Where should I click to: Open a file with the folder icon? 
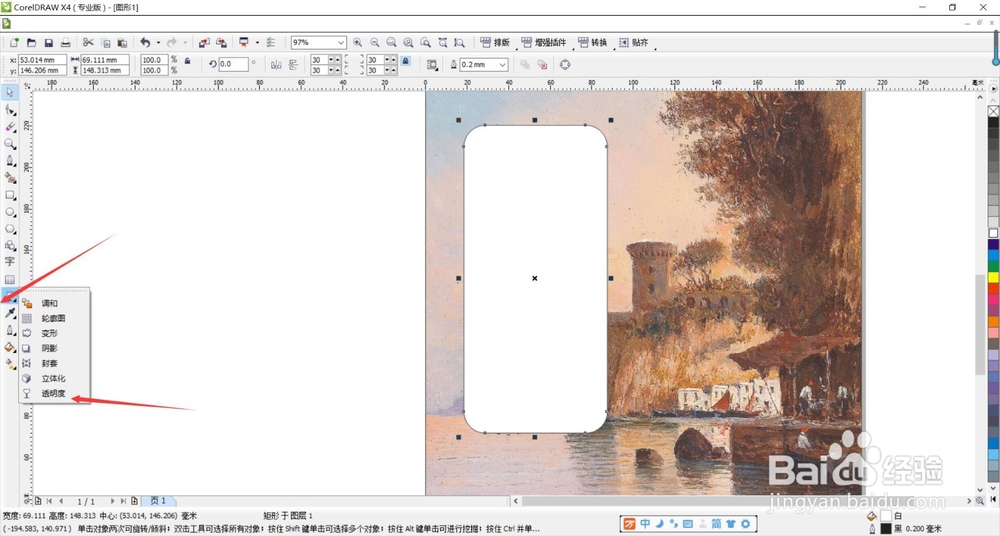point(31,43)
